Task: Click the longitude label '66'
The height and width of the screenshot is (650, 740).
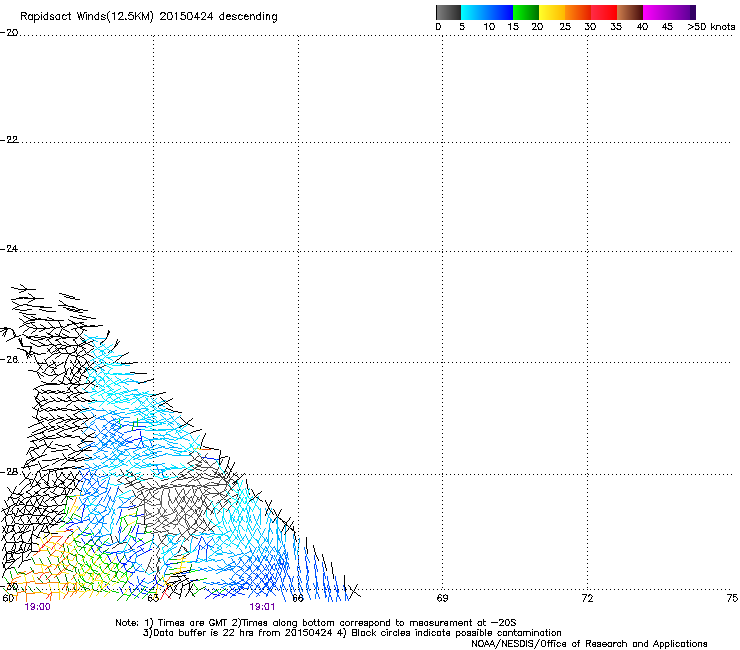Action: click(x=298, y=599)
